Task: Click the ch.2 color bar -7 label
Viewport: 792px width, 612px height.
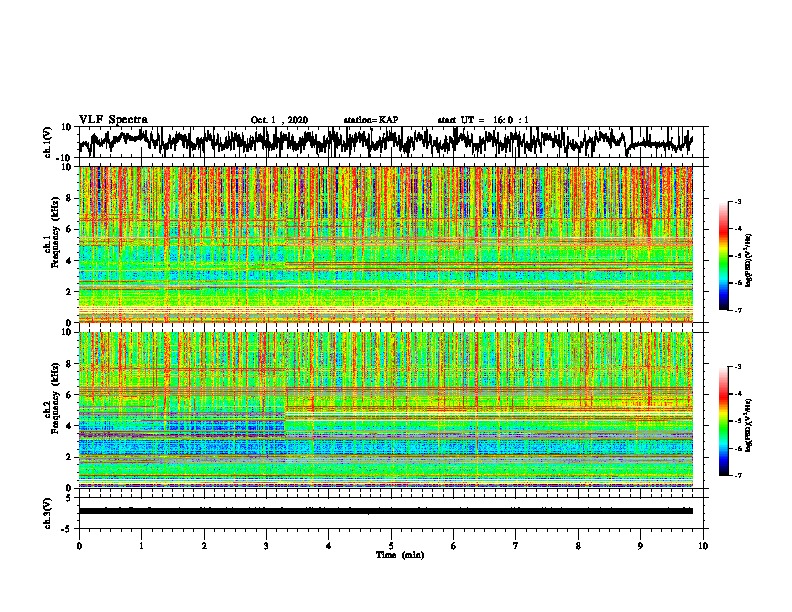Action: (x=738, y=476)
